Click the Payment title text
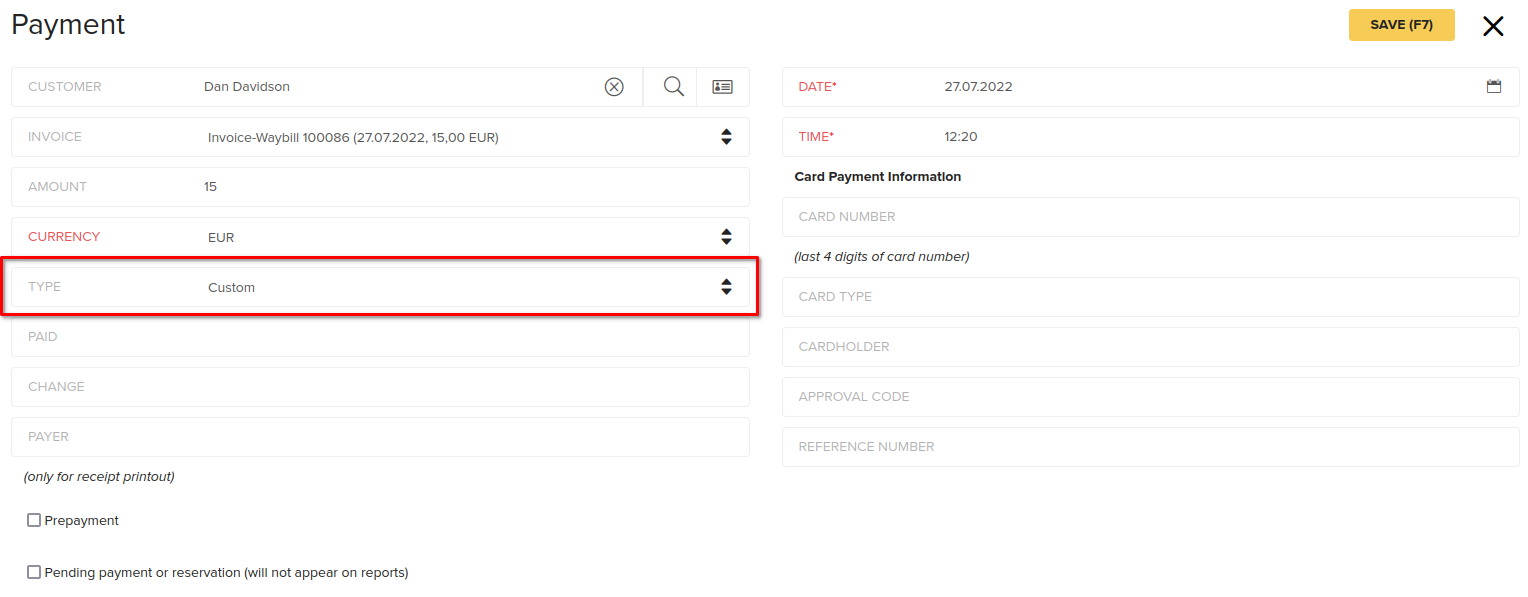 68,25
